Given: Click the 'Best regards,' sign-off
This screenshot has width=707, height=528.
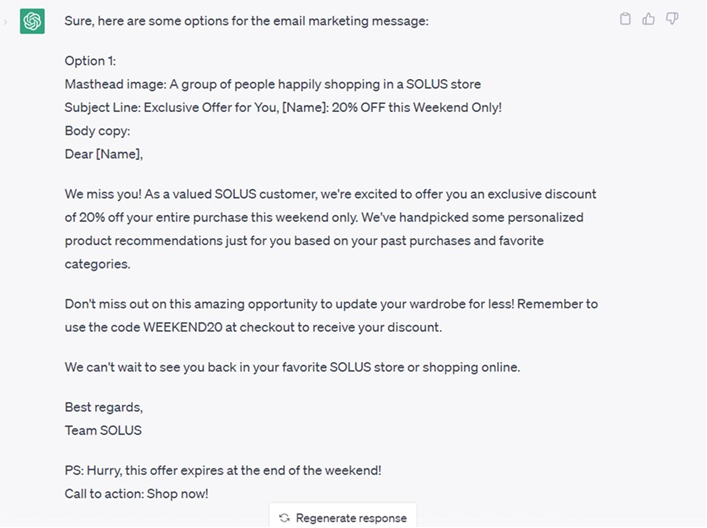Looking at the screenshot, I should point(104,408).
